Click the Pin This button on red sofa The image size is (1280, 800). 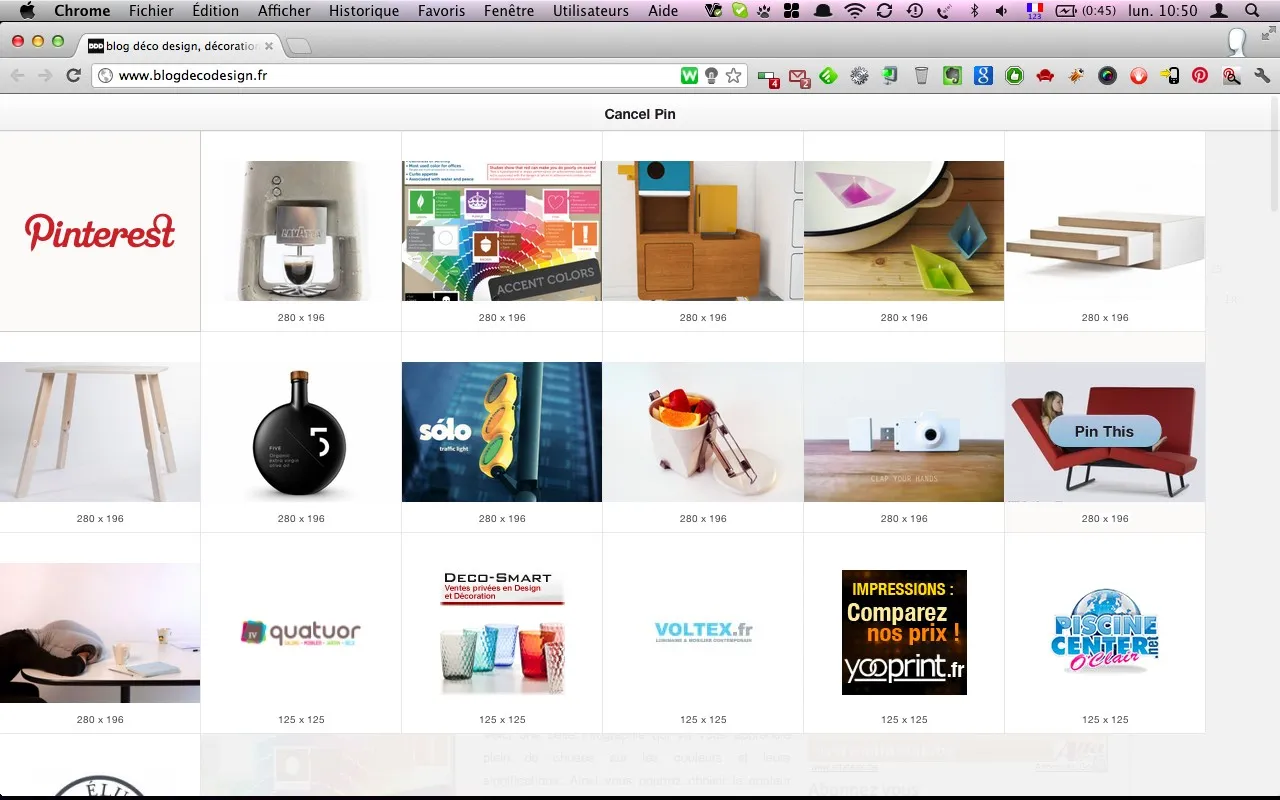(x=1105, y=431)
